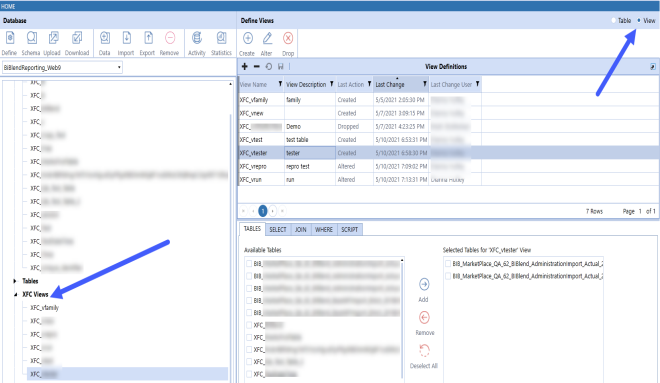Click the tree scrollbar up arrow
This screenshot has height=383, width=660.
[230, 84]
